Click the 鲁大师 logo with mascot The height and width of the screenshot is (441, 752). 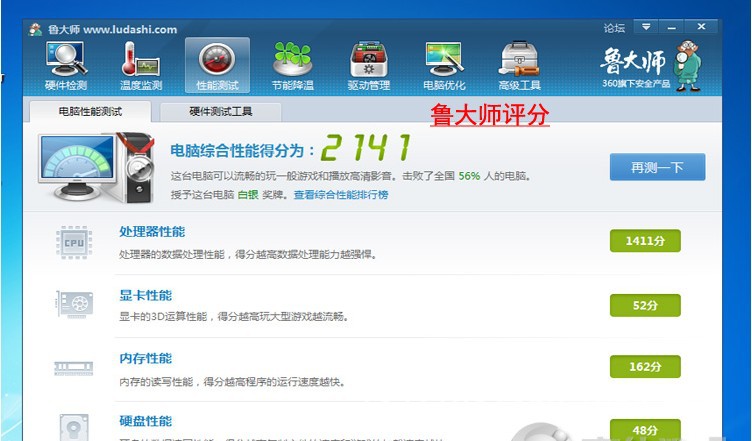point(651,65)
